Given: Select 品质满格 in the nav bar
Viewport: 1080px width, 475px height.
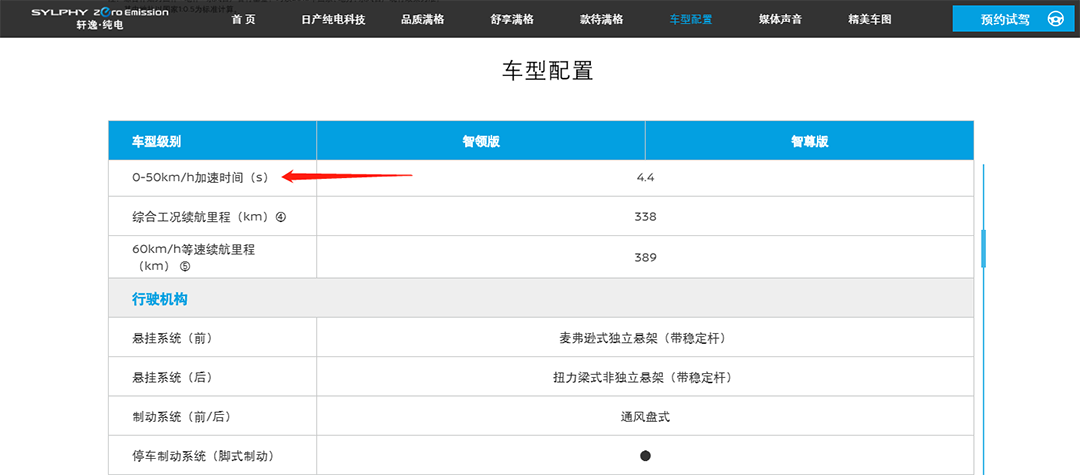Looking at the screenshot, I should click(422, 19).
